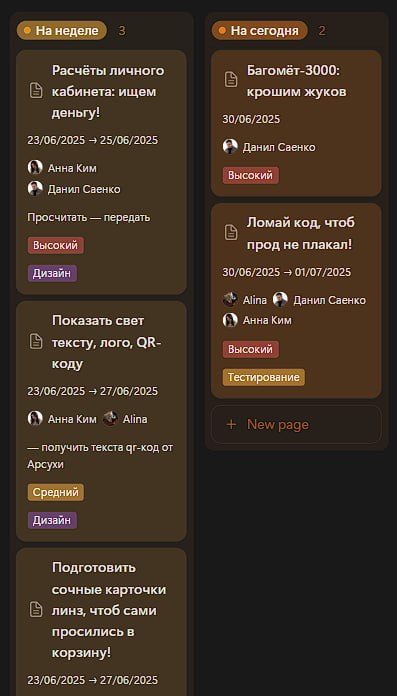Click date range on Подготовить сочные карточки card
The width and height of the screenshot is (397, 696).
[92, 680]
